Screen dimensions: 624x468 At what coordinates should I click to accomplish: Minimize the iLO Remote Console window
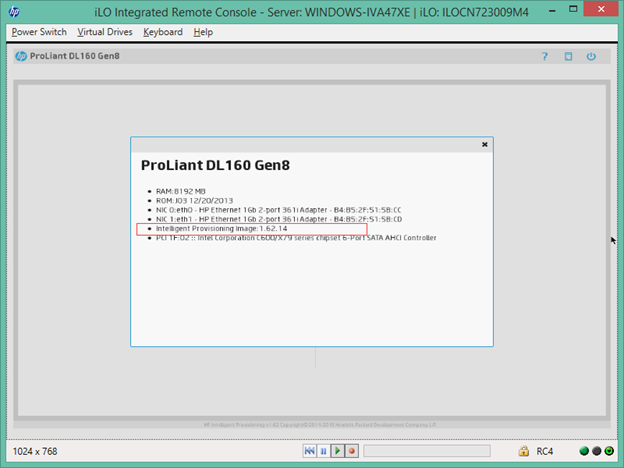[552, 10]
